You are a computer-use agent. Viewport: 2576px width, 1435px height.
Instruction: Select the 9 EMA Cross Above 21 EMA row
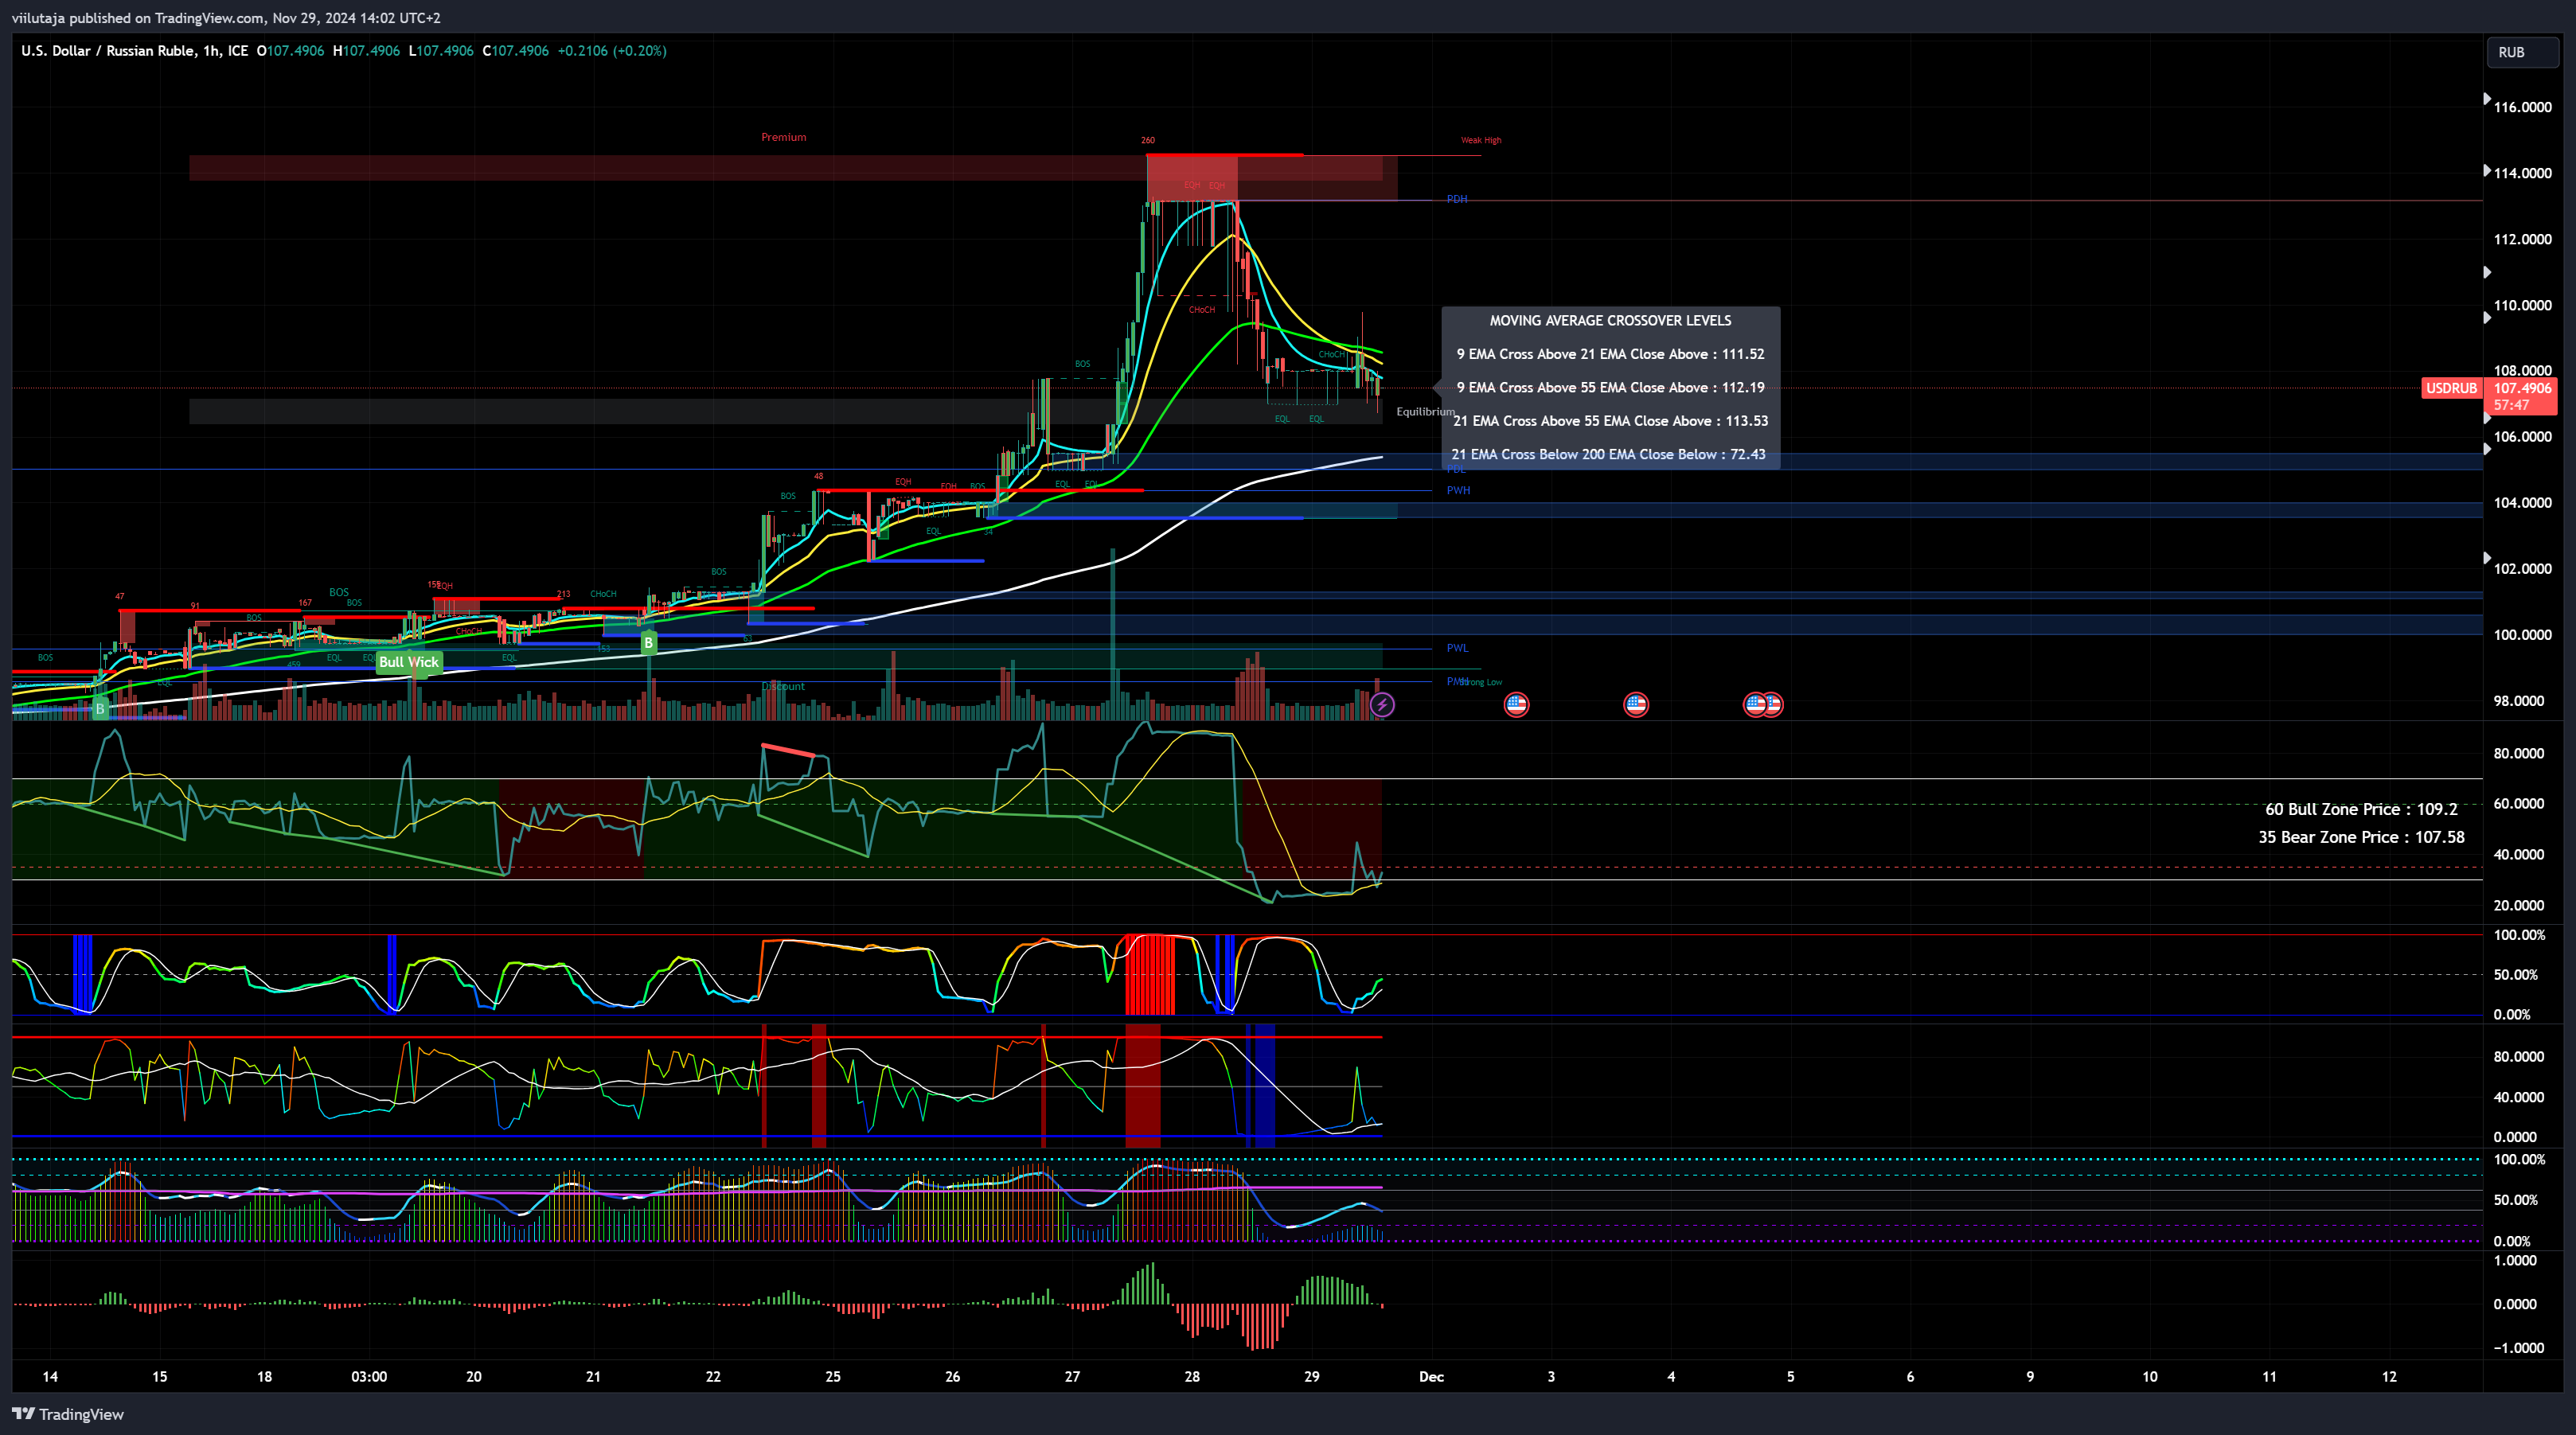point(1610,354)
